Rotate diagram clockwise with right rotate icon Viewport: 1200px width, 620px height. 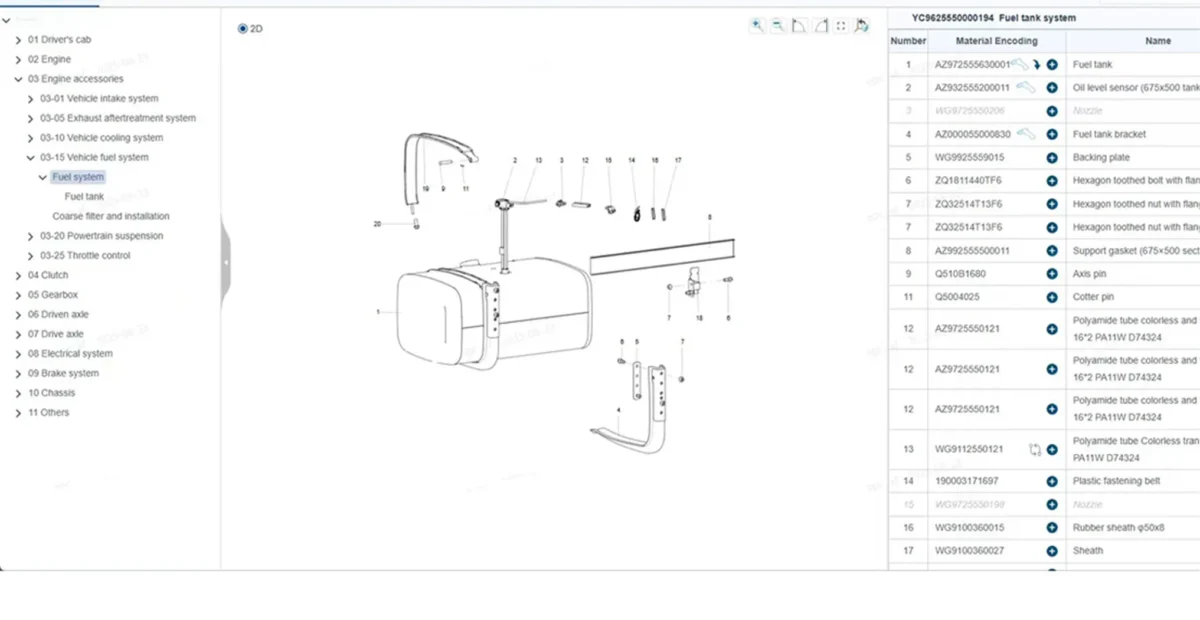[820, 26]
